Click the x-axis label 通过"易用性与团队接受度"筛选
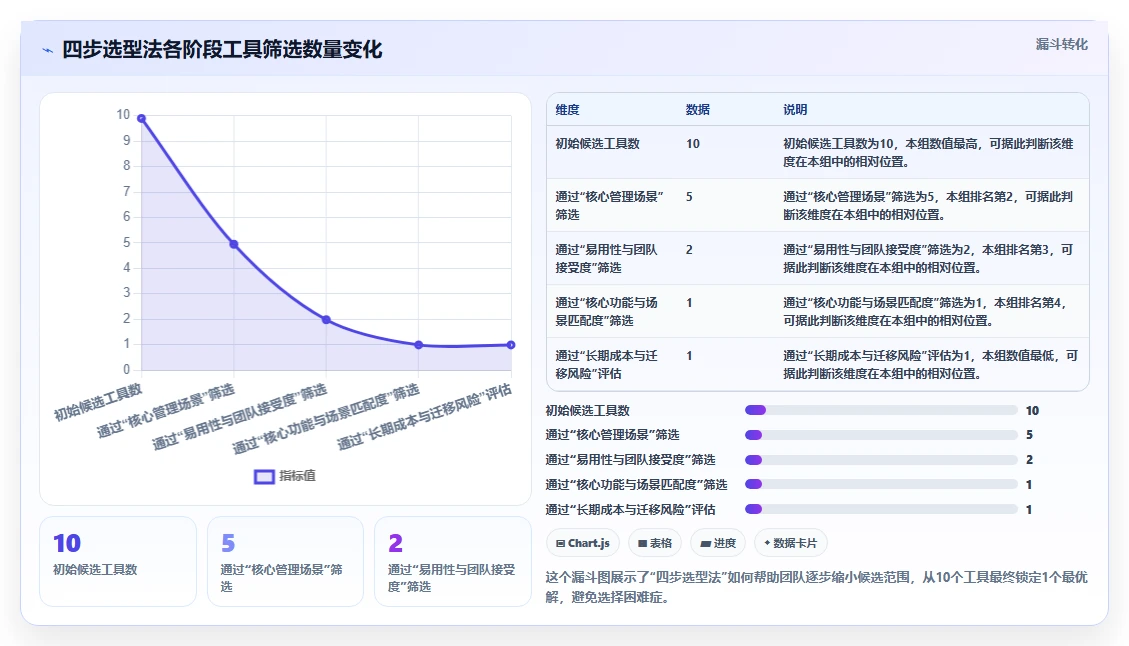Image resolution: width=1129 pixels, height=646 pixels. (x=239, y=417)
